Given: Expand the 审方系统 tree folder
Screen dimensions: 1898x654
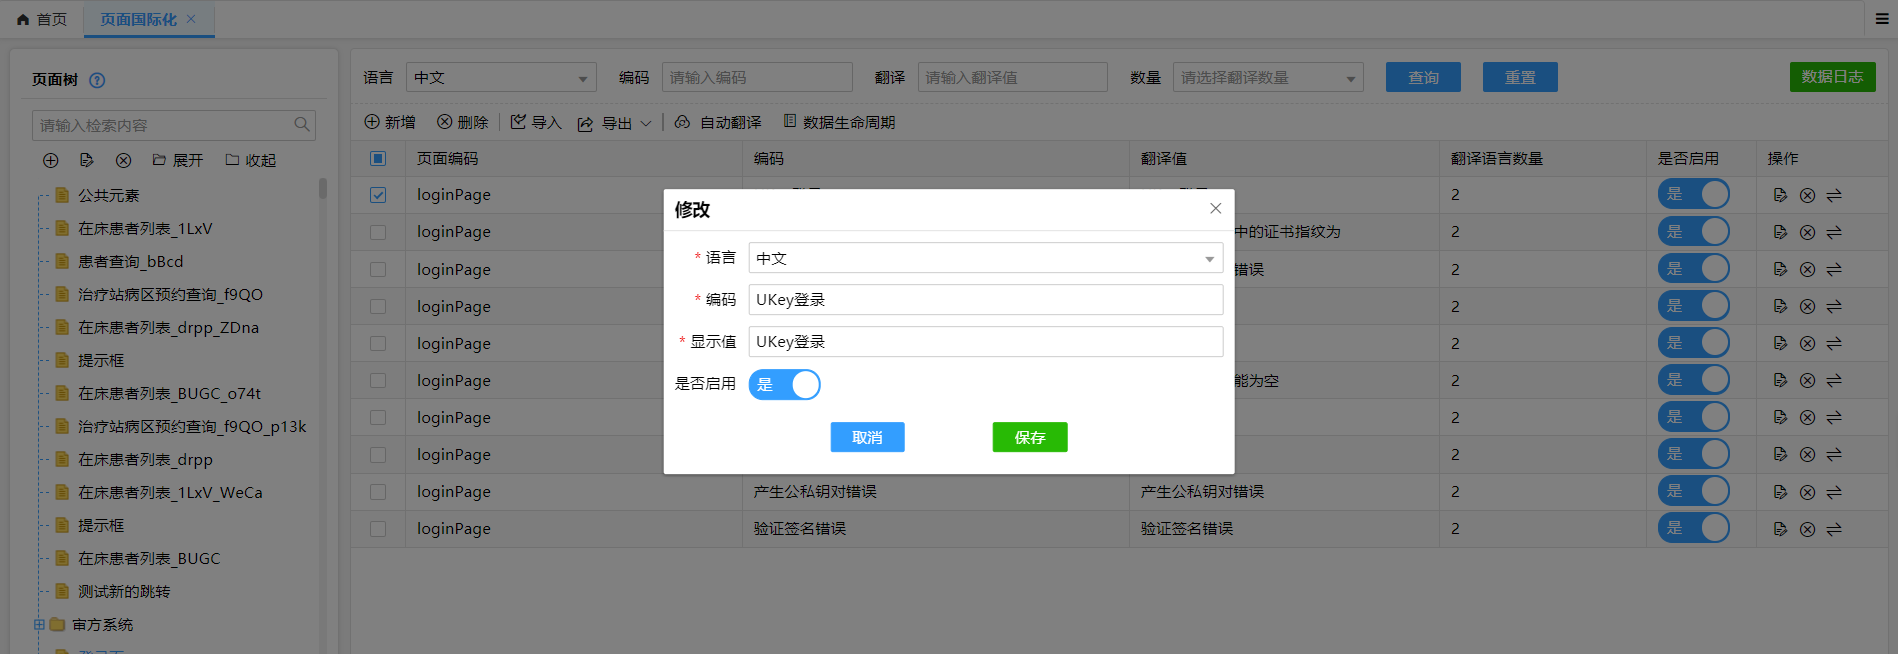Looking at the screenshot, I should [40, 624].
